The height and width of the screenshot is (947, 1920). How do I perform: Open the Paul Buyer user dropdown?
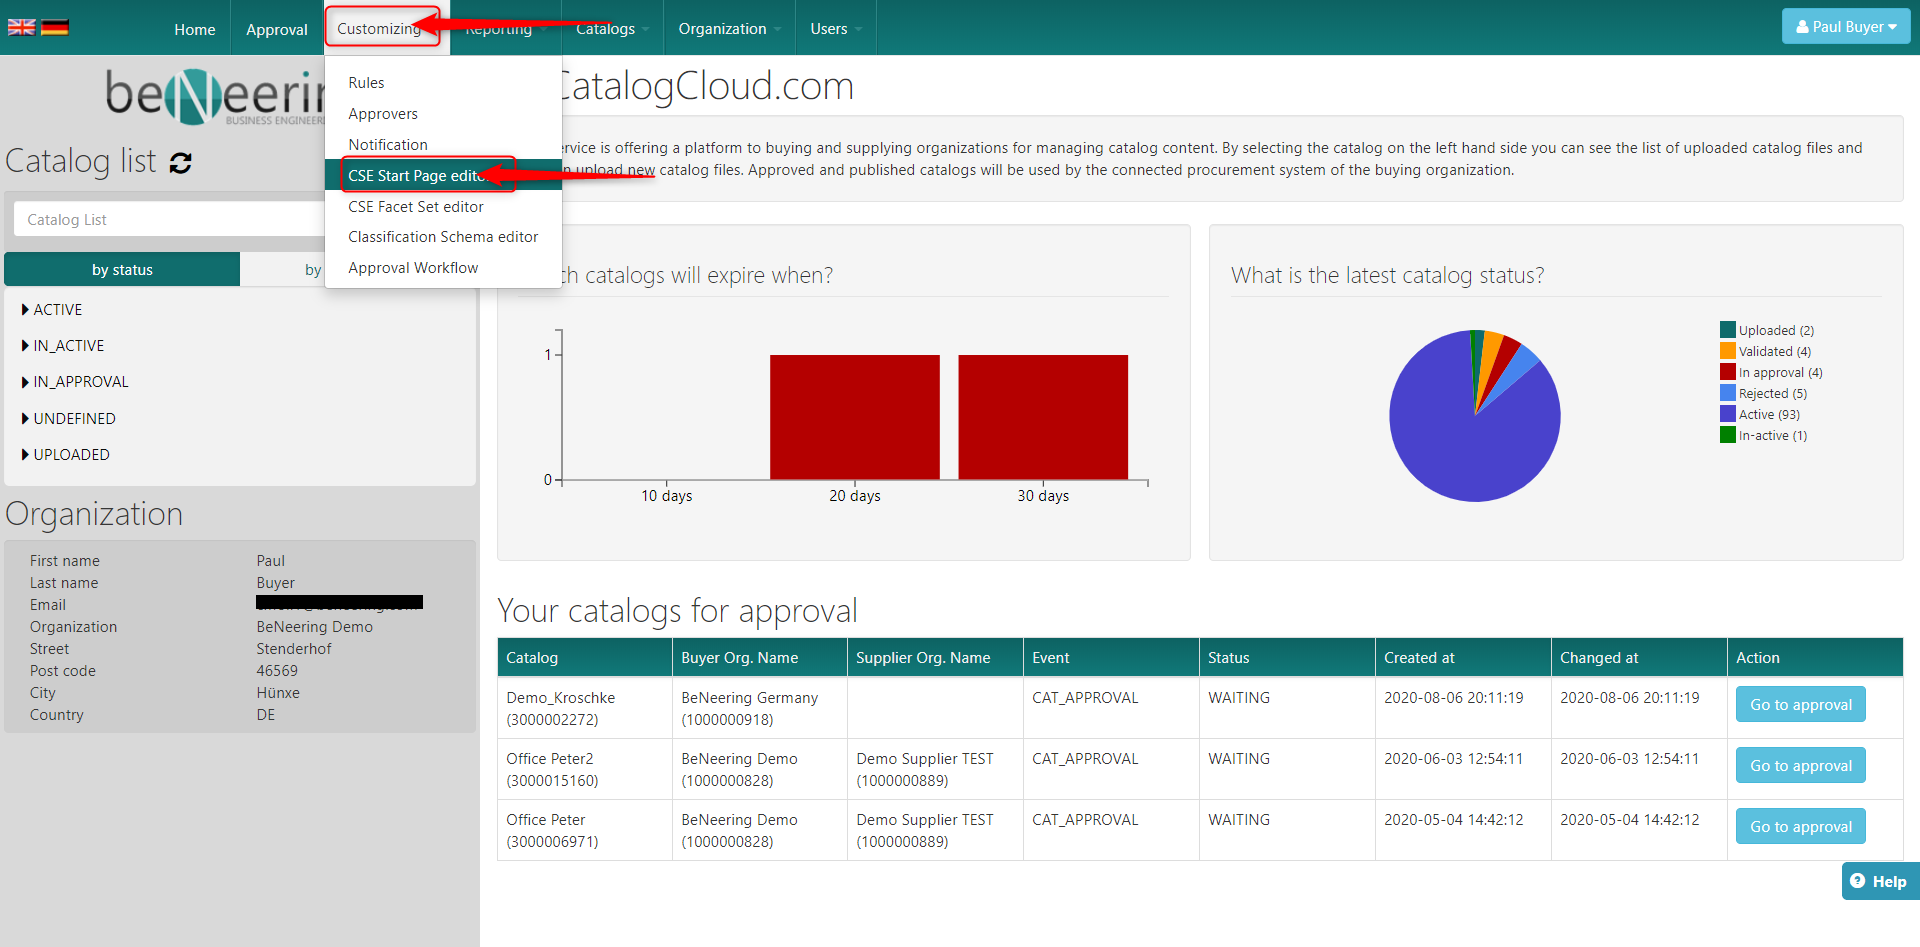[1845, 27]
